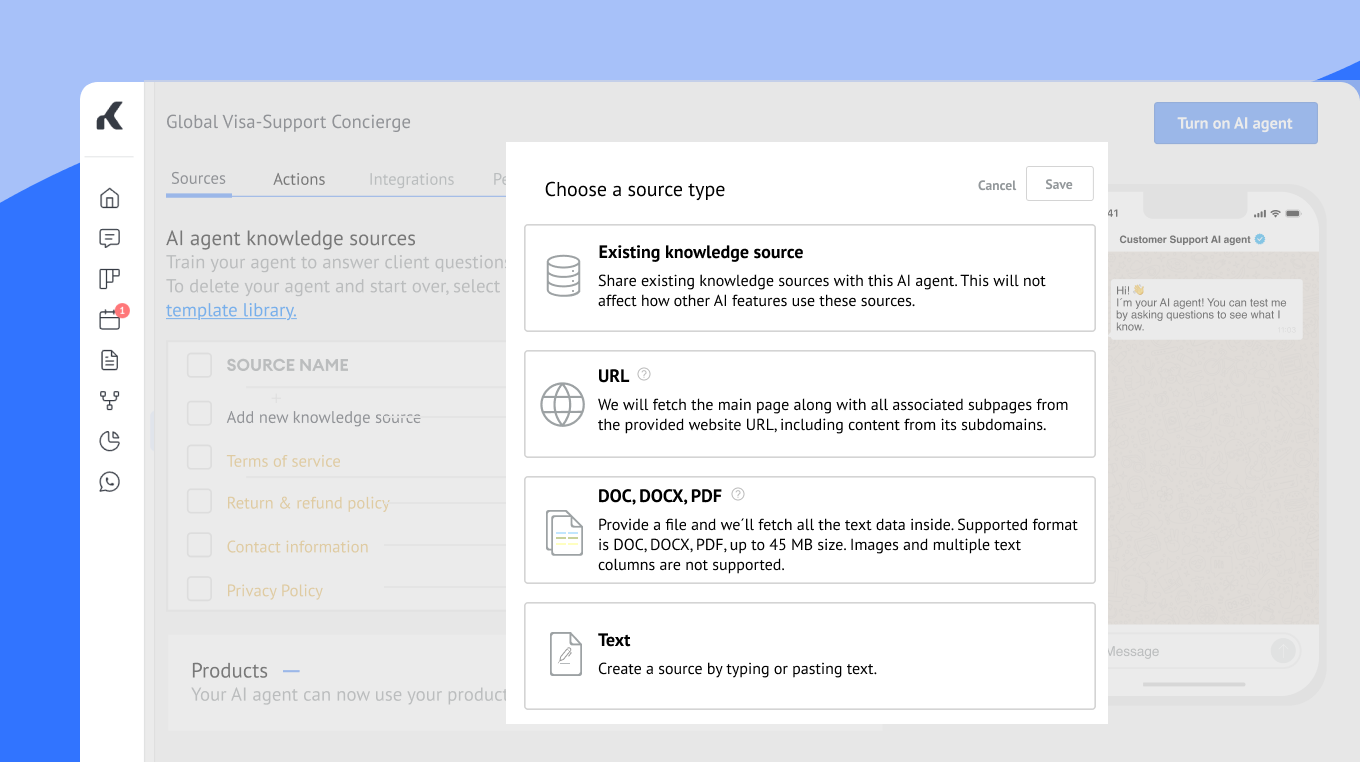Choose the Existing knowledge source option
The width and height of the screenshot is (1360, 762).
(809, 278)
